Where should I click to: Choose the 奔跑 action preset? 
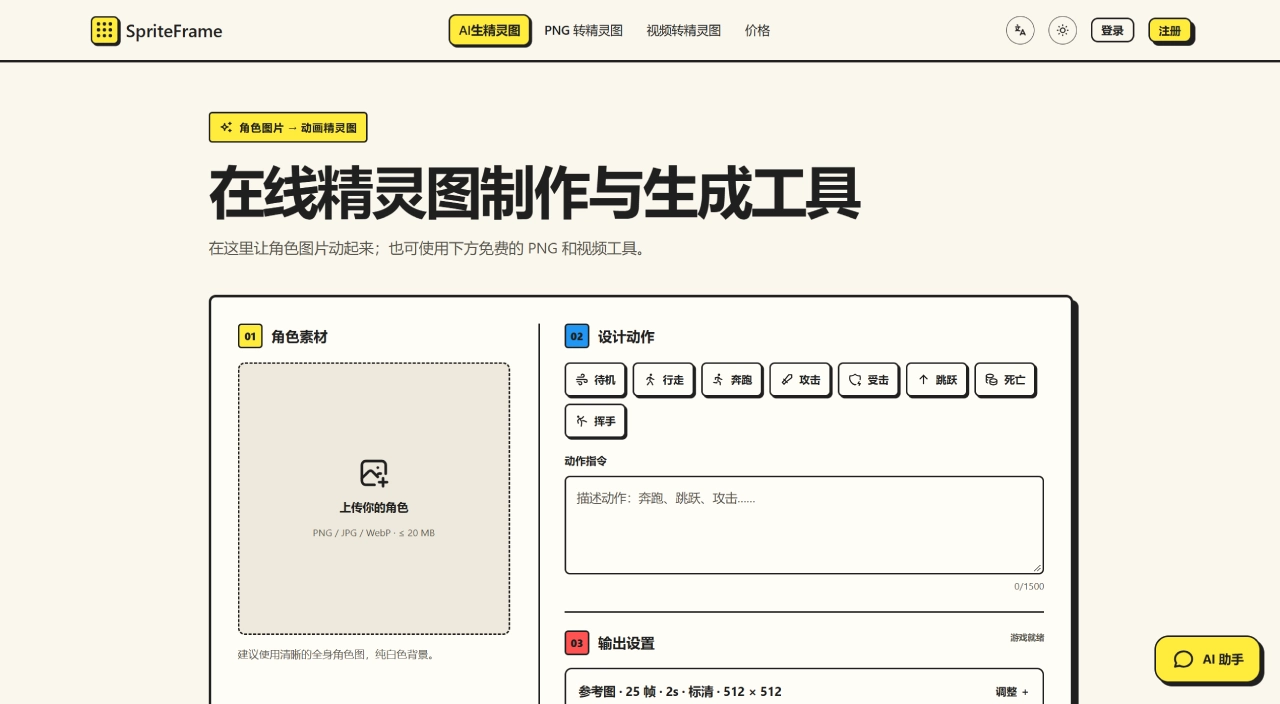pos(731,379)
